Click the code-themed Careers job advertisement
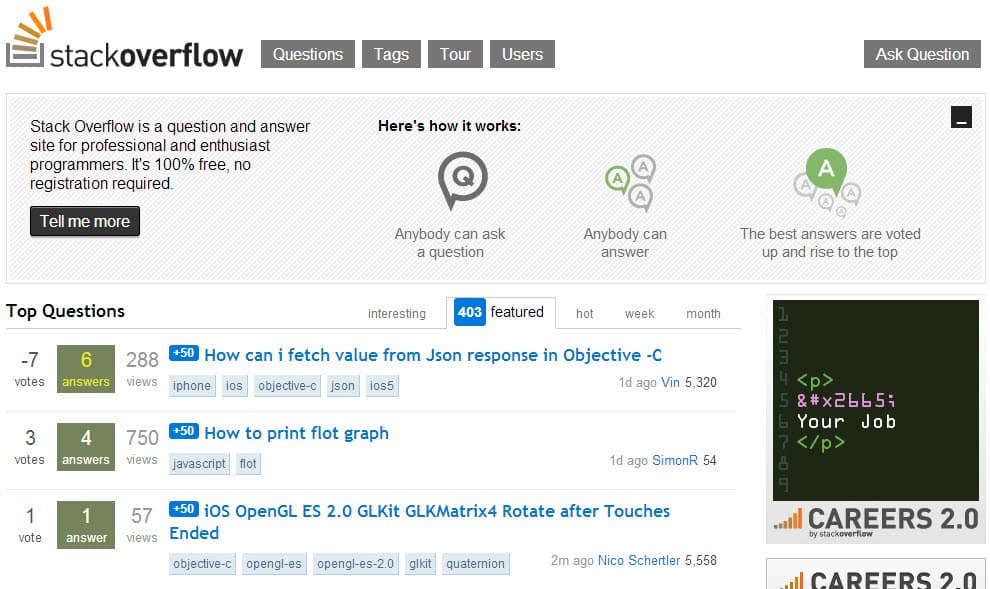 (875, 400)
